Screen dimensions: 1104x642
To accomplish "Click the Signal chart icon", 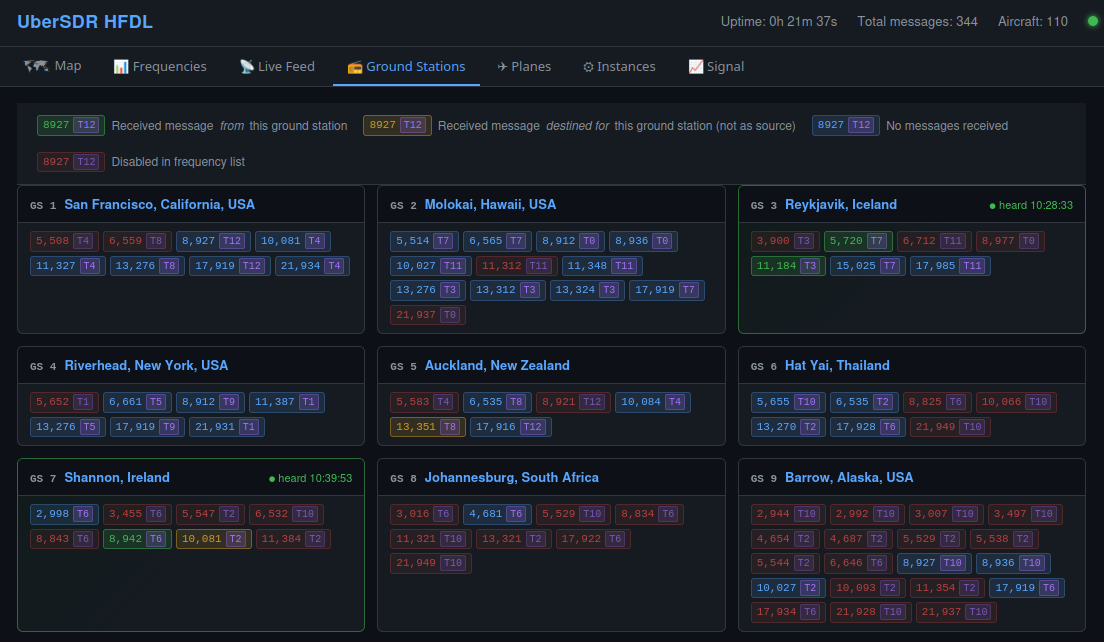I will coord(696,67).
